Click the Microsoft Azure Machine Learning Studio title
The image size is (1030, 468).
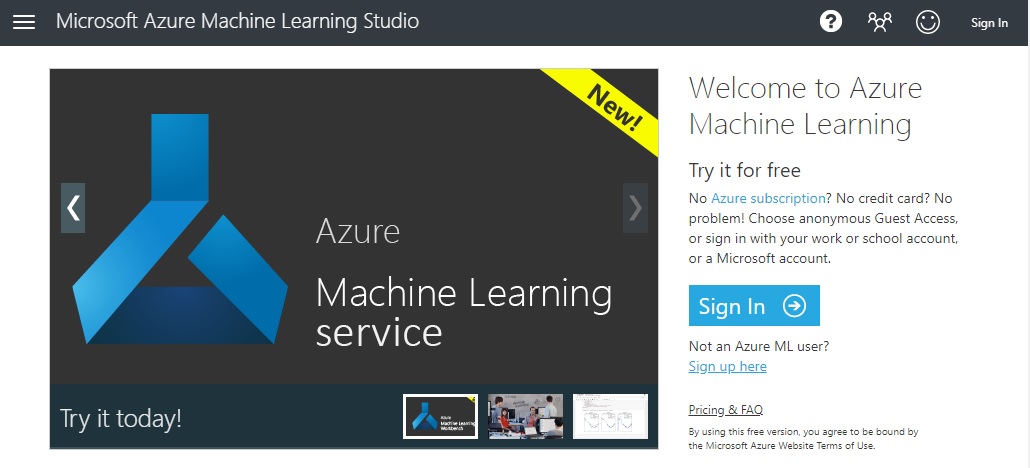tap(238, 22)
